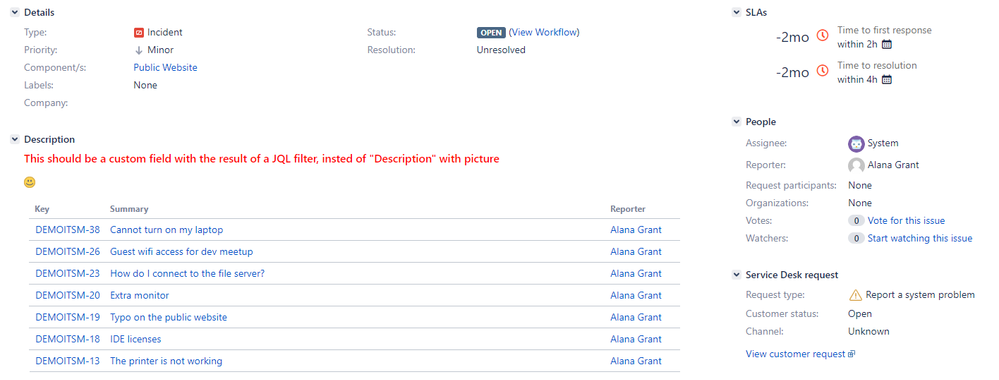Collapse the People section chevron
This screenshot has width=999, height=380.
point(736,121)
